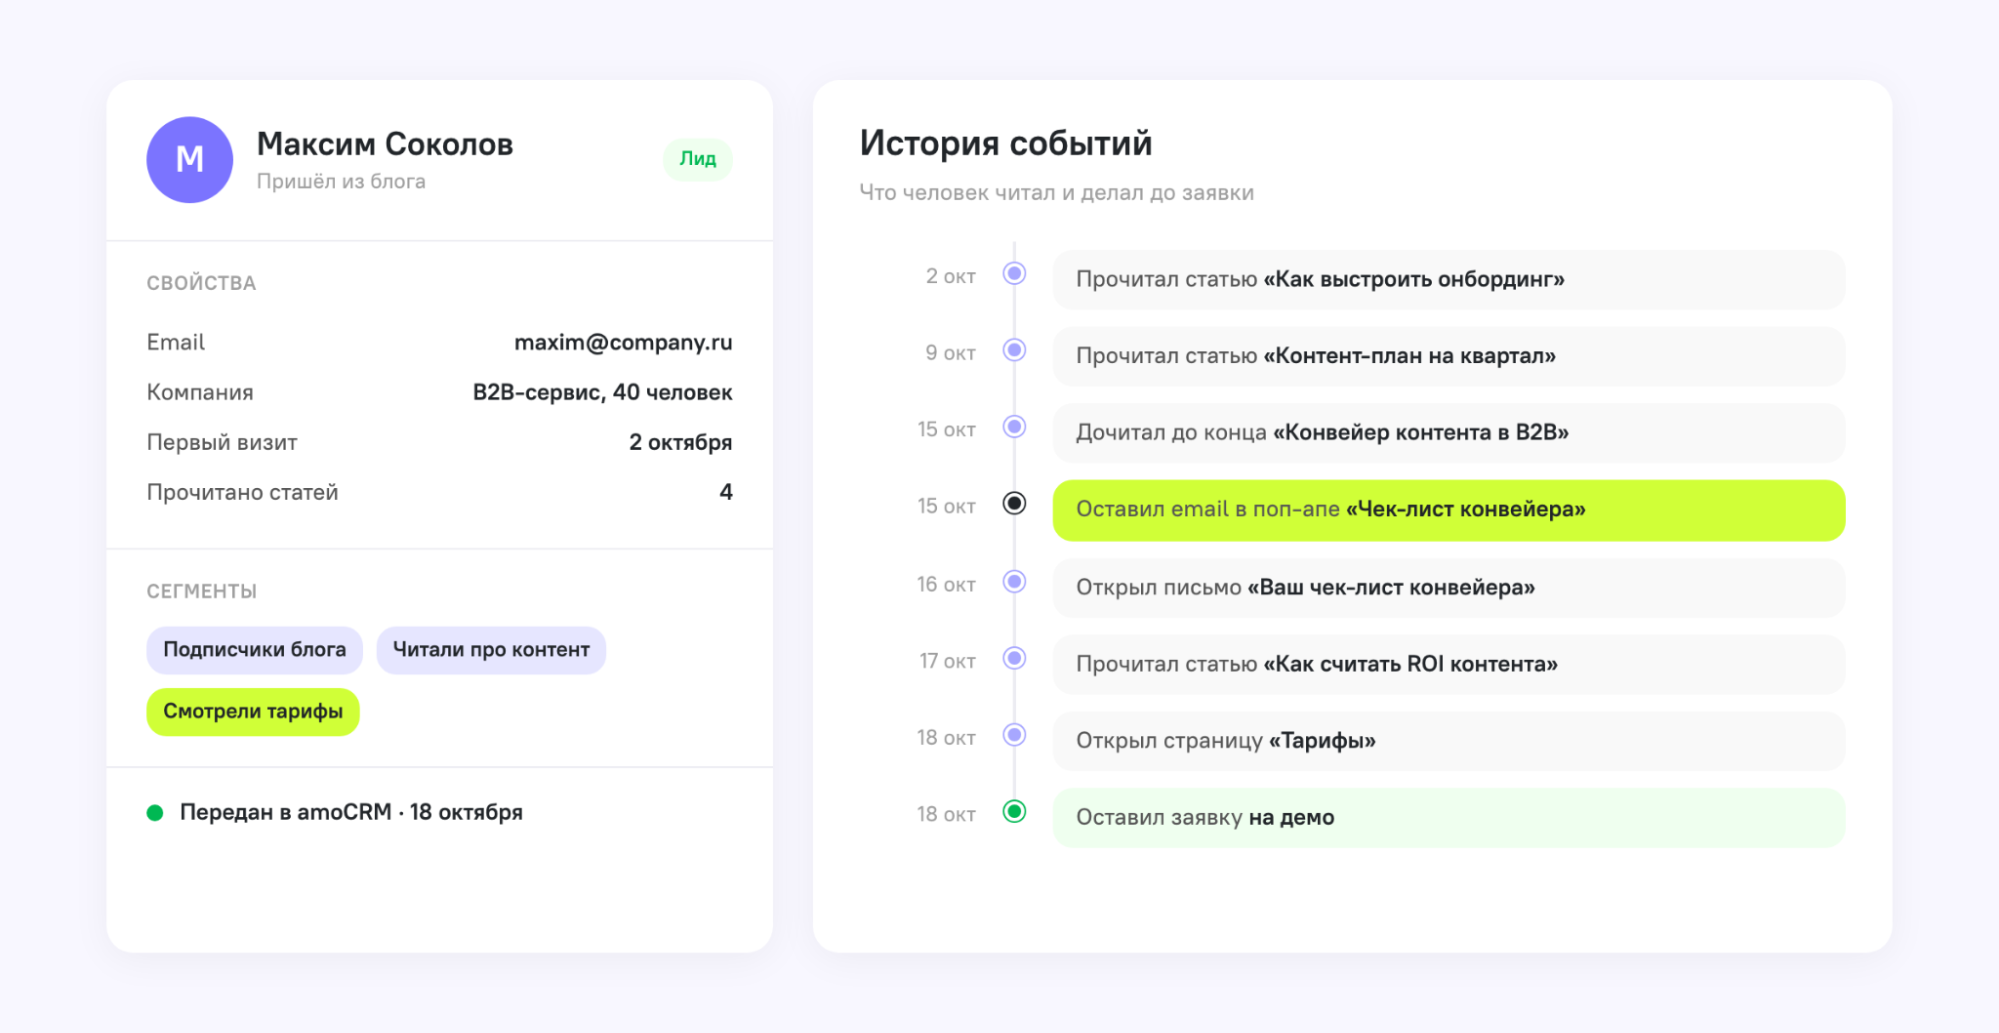Open highlighted event 'Оставил email в поп-апе'
This screenshot has height=1033, width=1999.
point(1448,510)
